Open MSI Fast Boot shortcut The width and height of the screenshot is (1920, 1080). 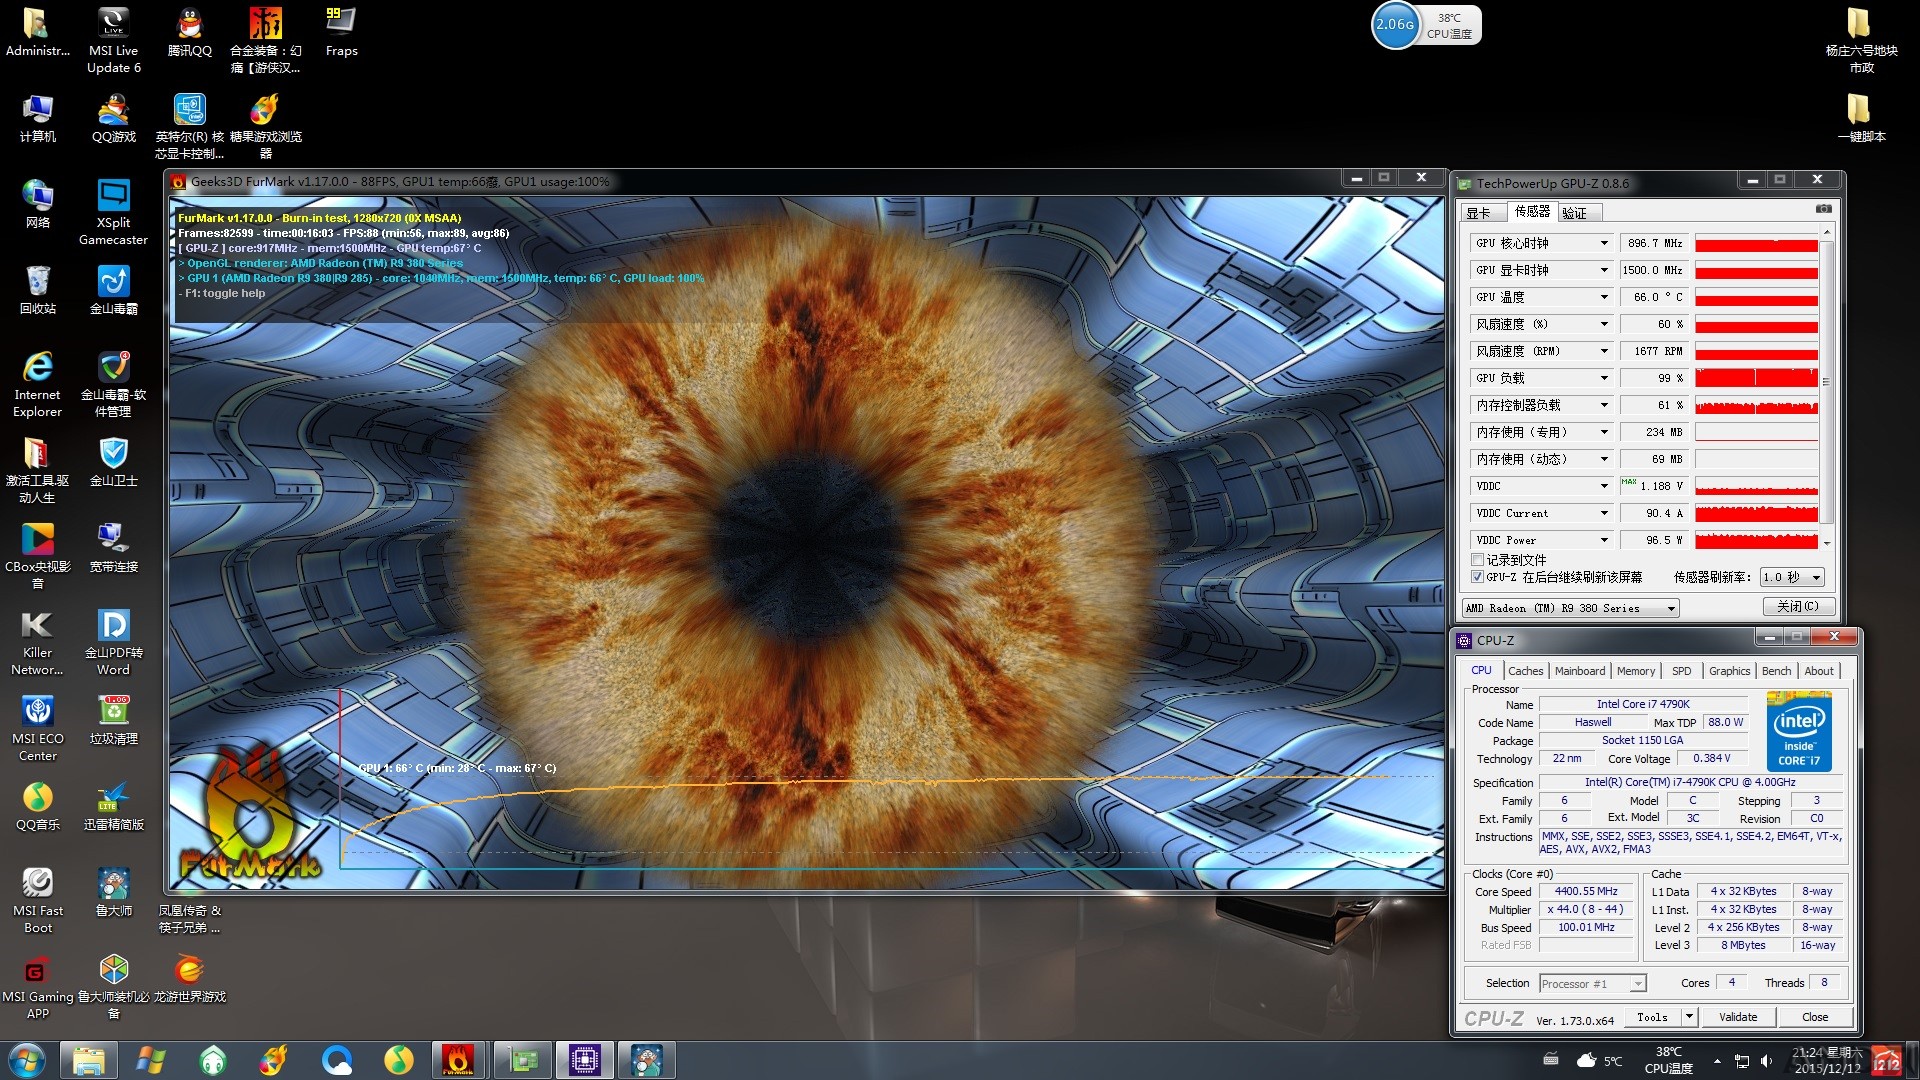pyautogui.click(x=37, y=900)
